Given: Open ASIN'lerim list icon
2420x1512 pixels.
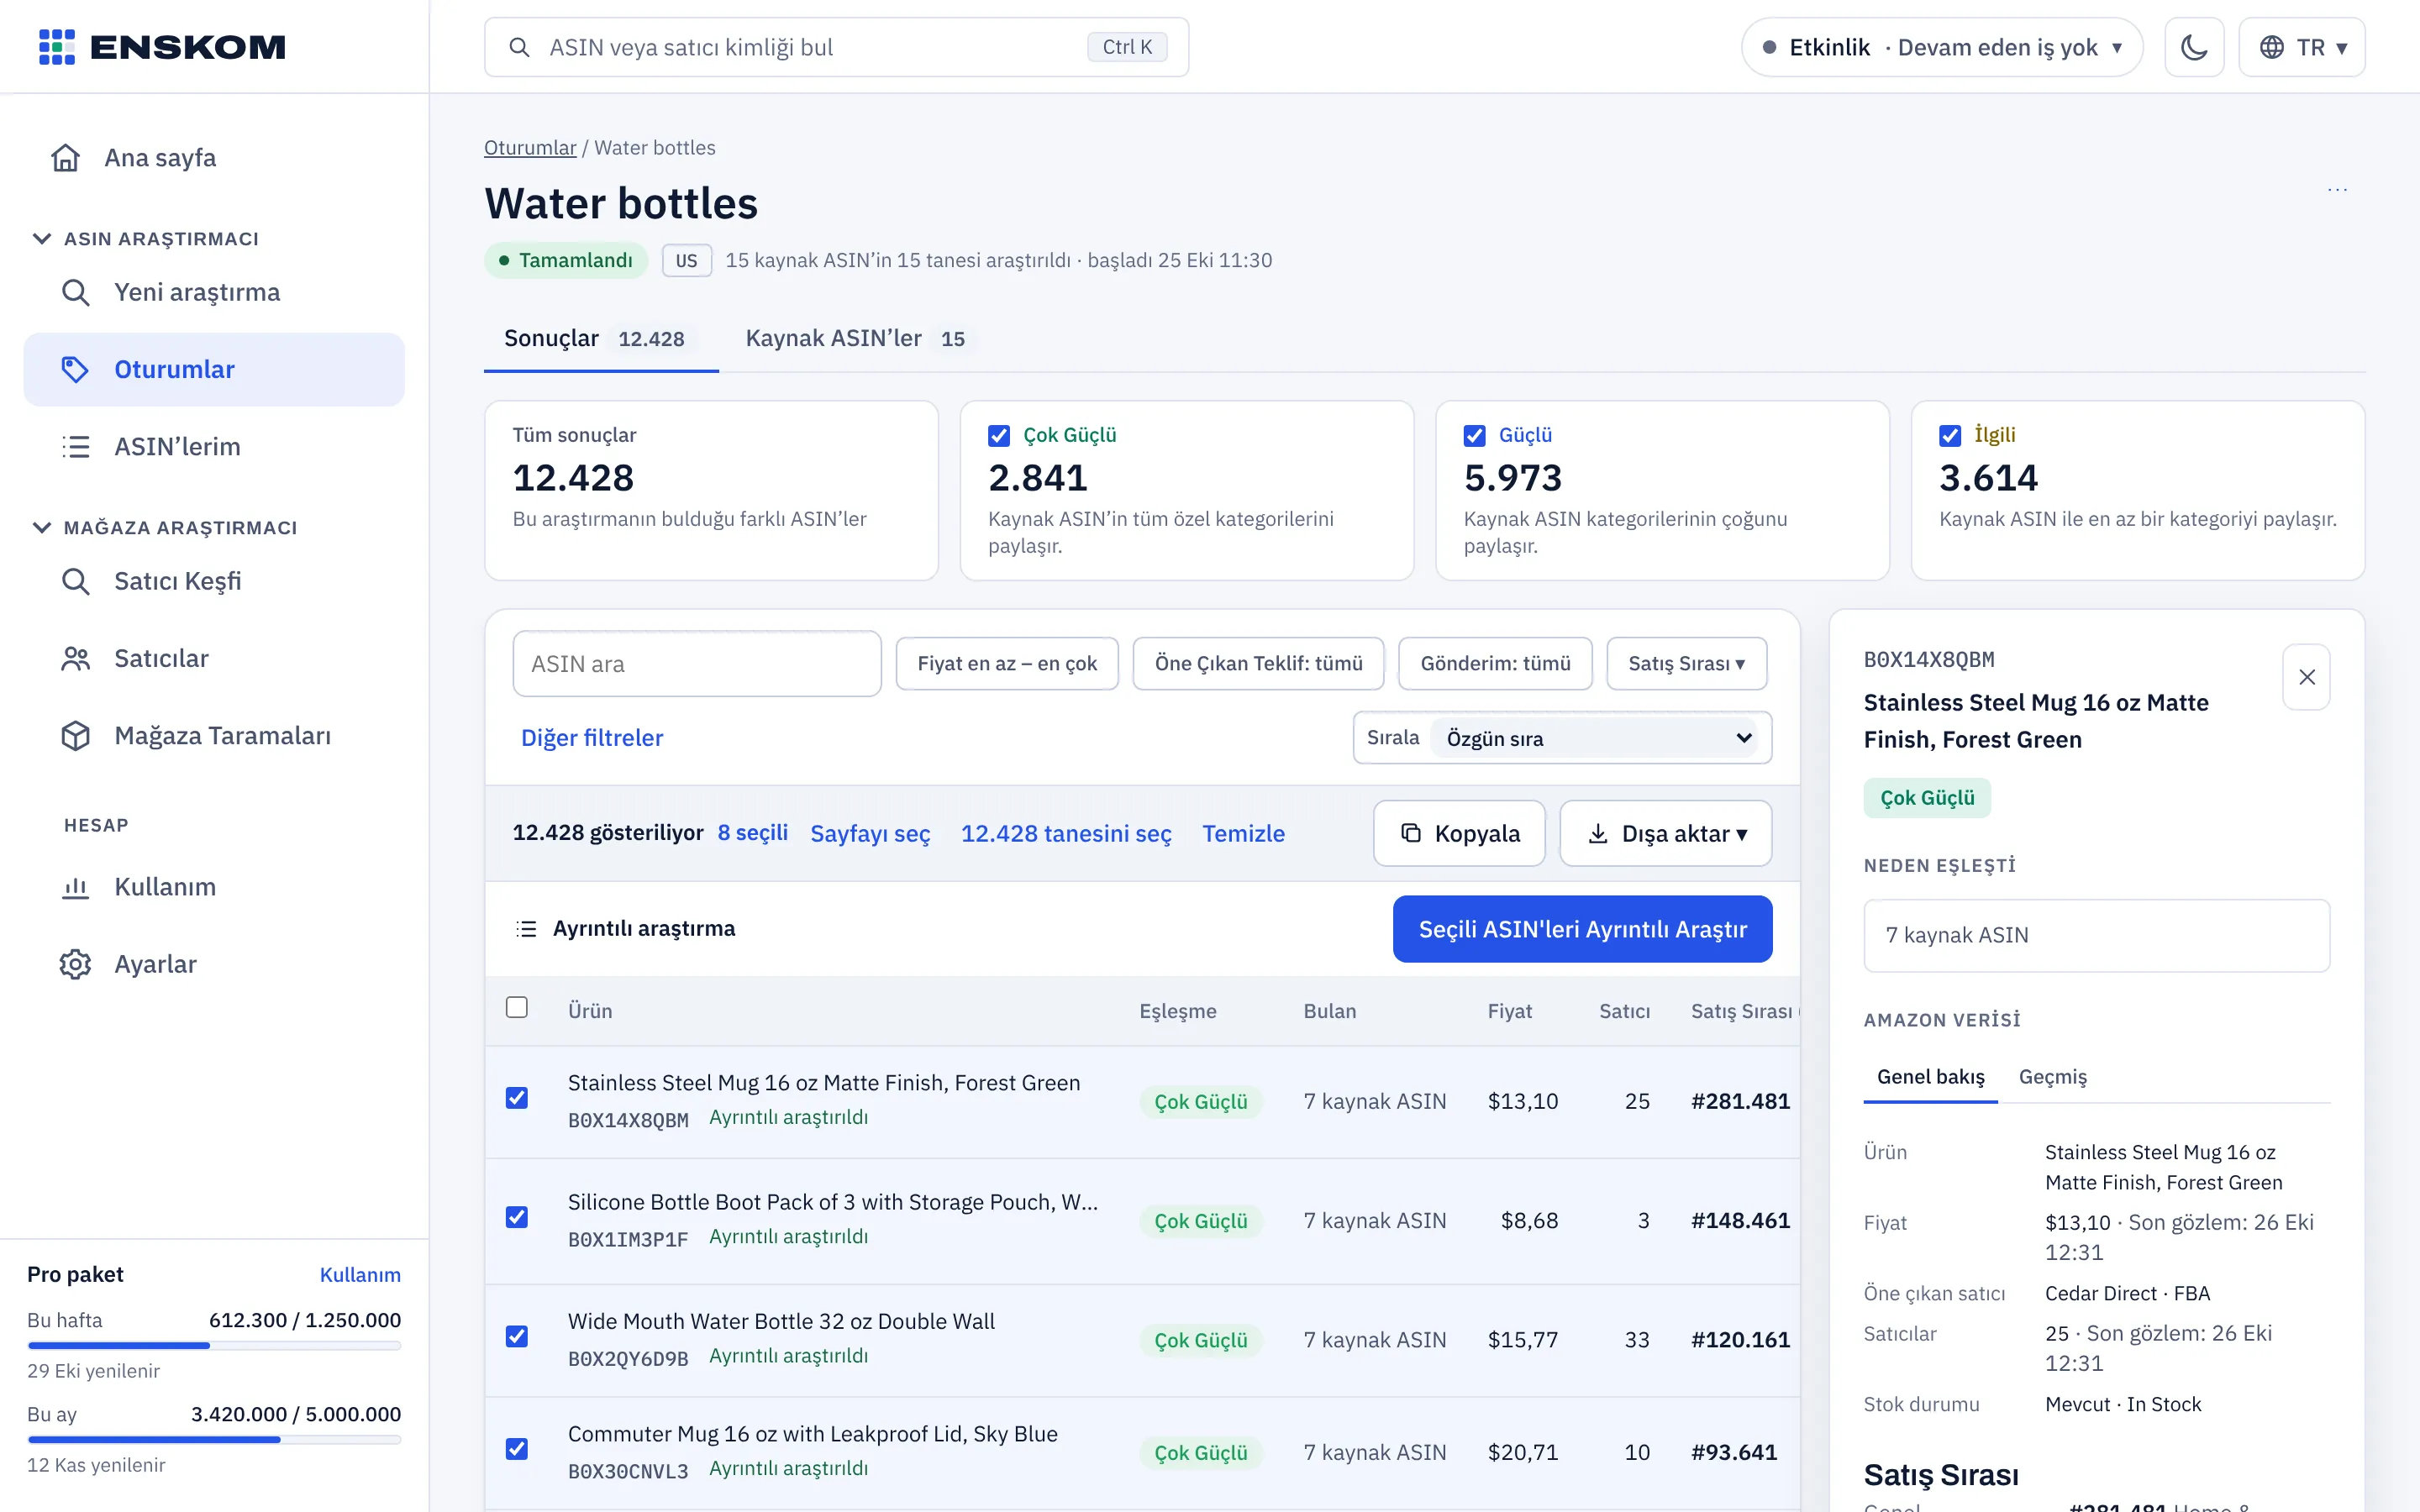Looking at the screenshot, I should tap(76, 446).
